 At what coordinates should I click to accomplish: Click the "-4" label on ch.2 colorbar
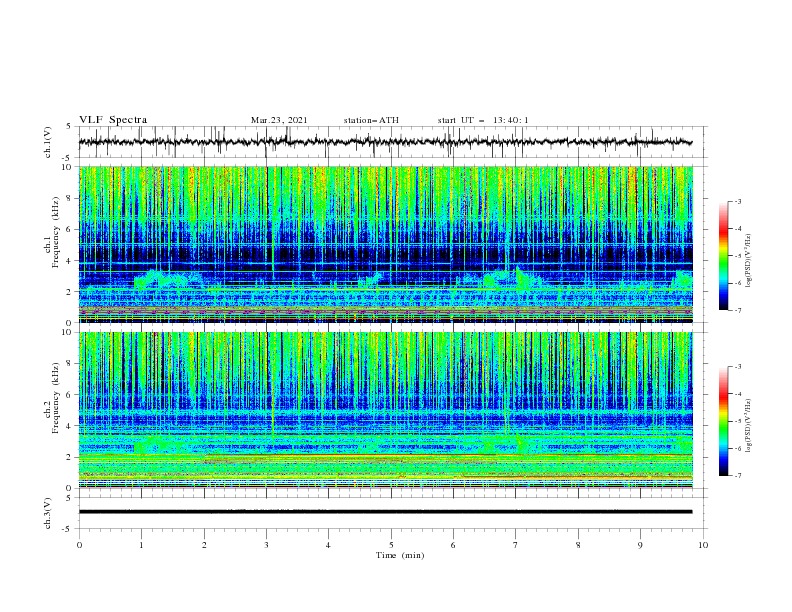(737, 394)
